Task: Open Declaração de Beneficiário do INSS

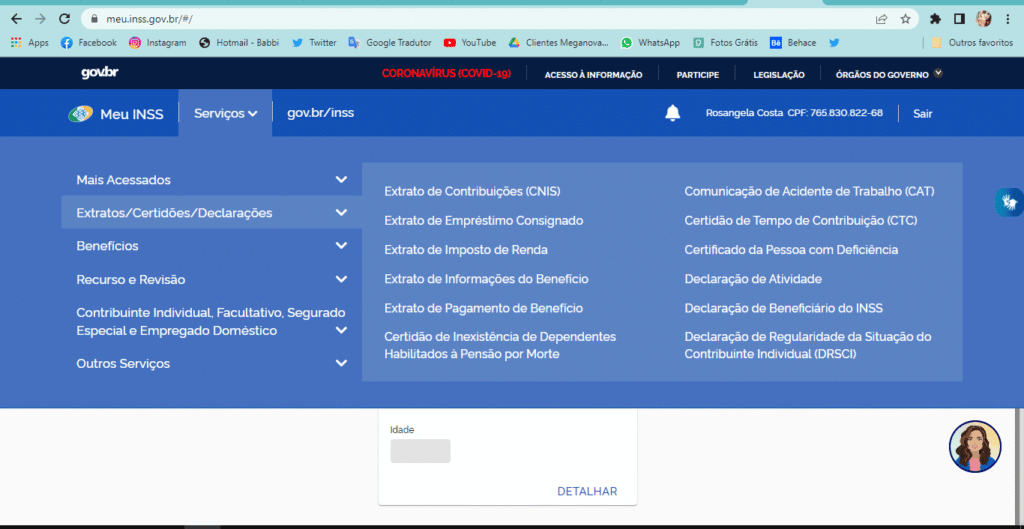Action: [x=783, y=308]
